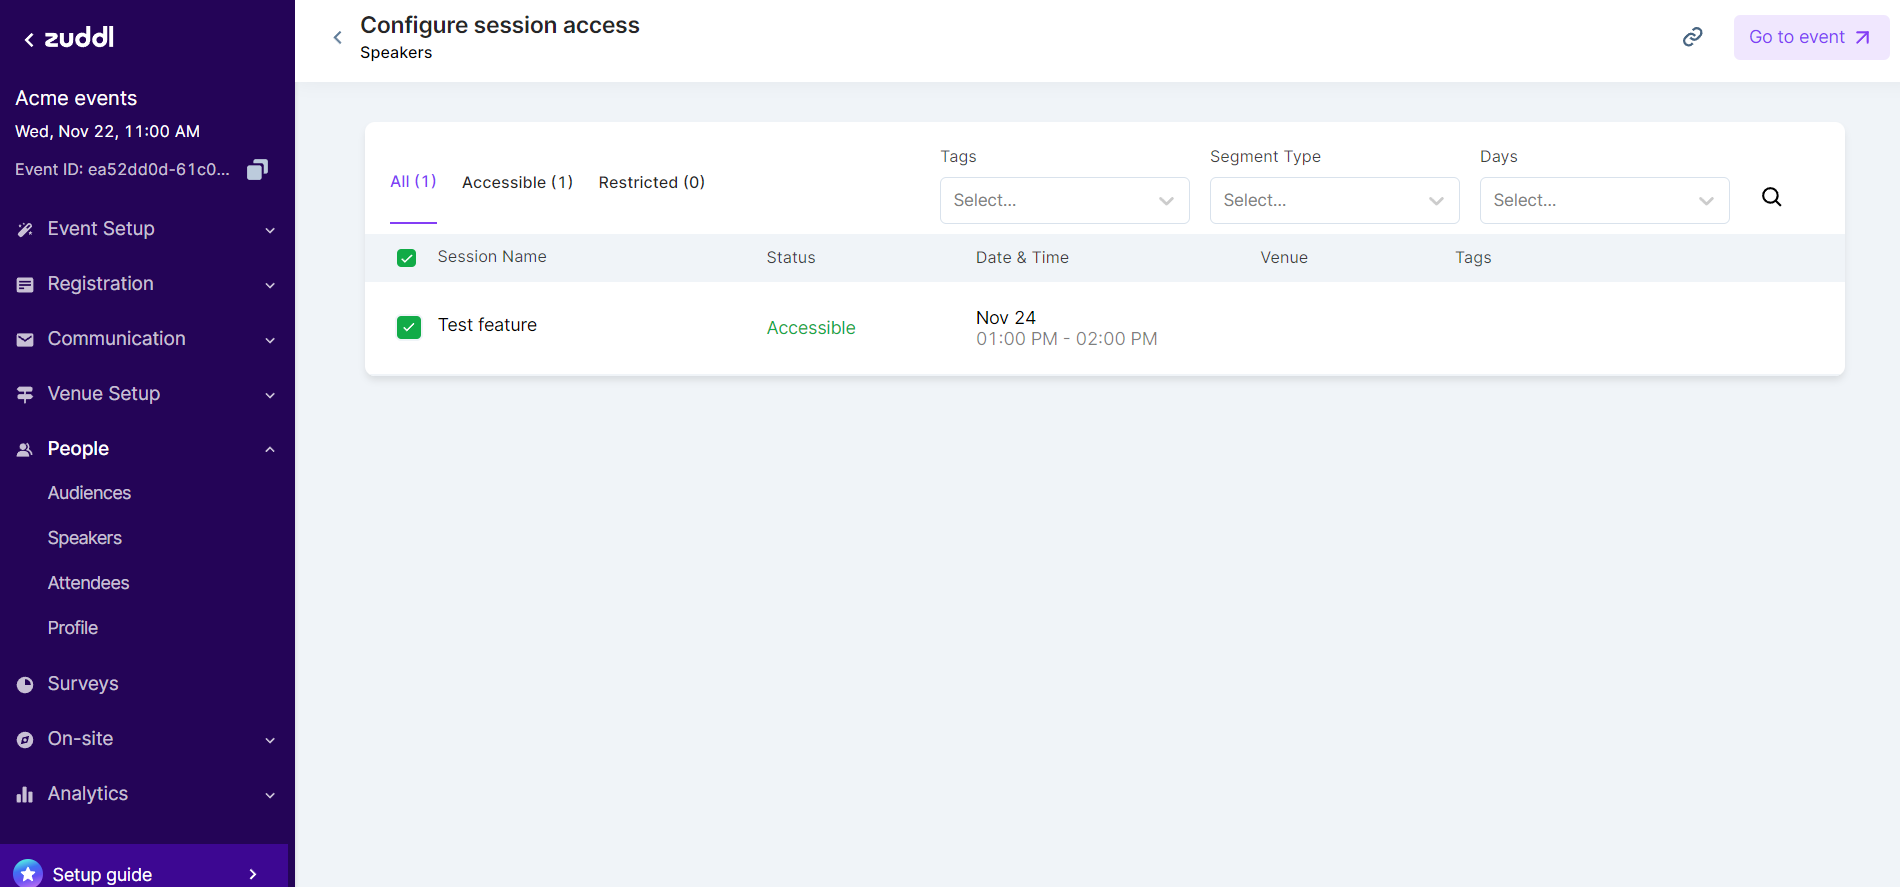Click the Surveys icon in sidebar

pyautogui.click(x=25, y=685)
